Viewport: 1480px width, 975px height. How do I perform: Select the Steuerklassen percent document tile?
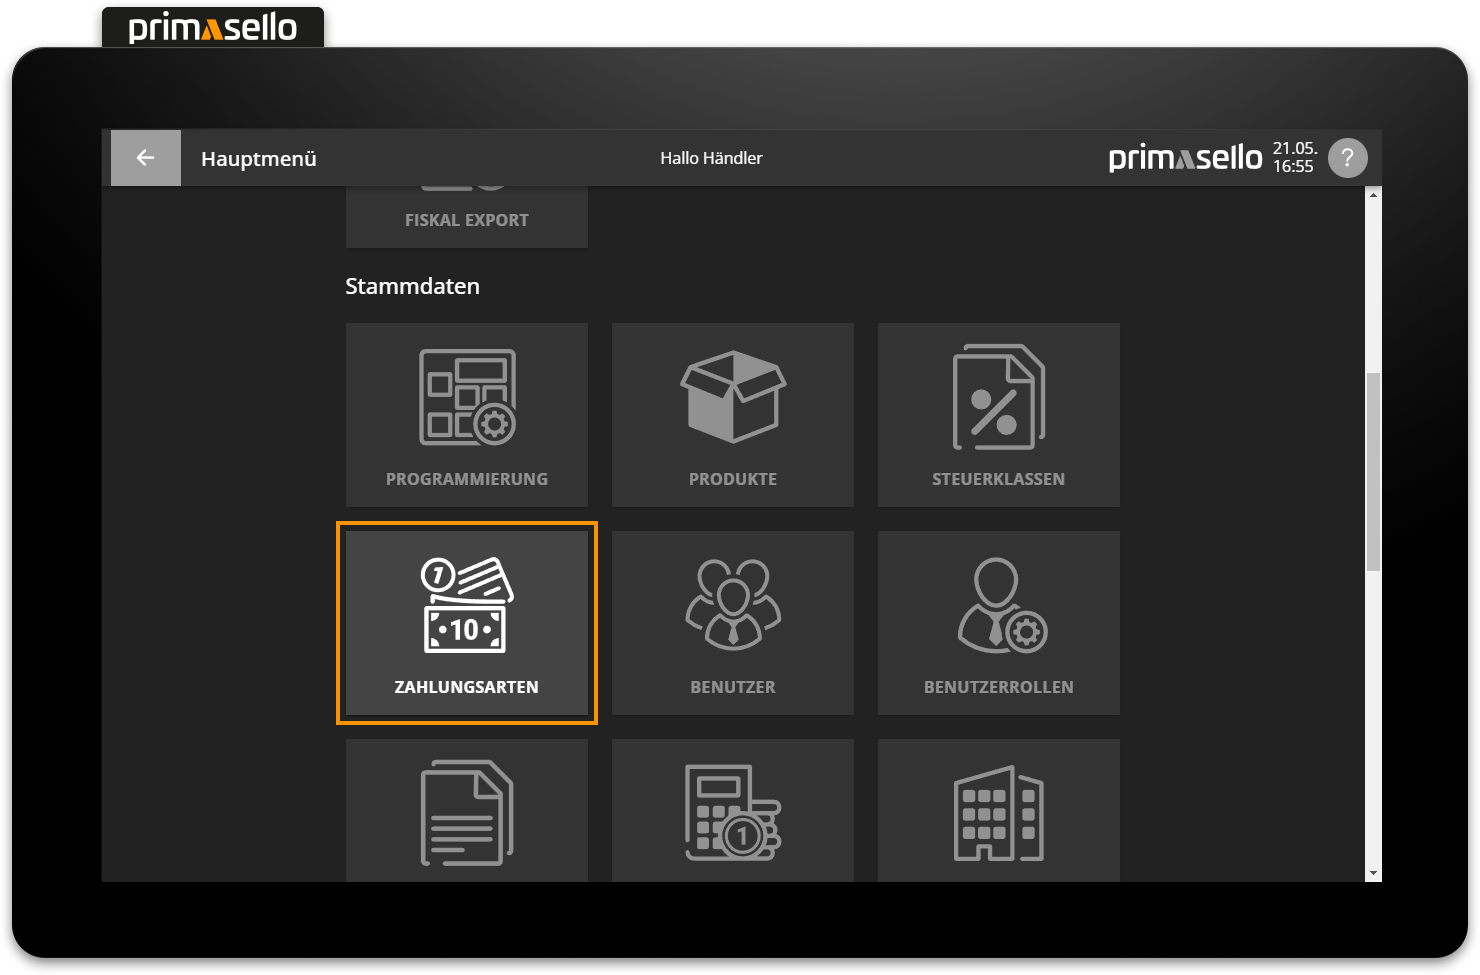[x=998, y=415]
